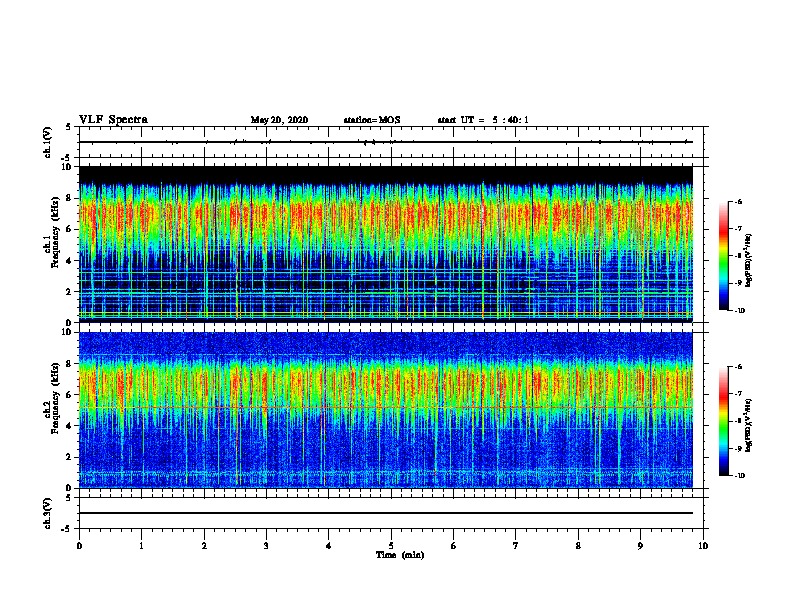Click the ch.1 Frequency (kHz) axis label
The image size is (792, 612).
[52, 232]
